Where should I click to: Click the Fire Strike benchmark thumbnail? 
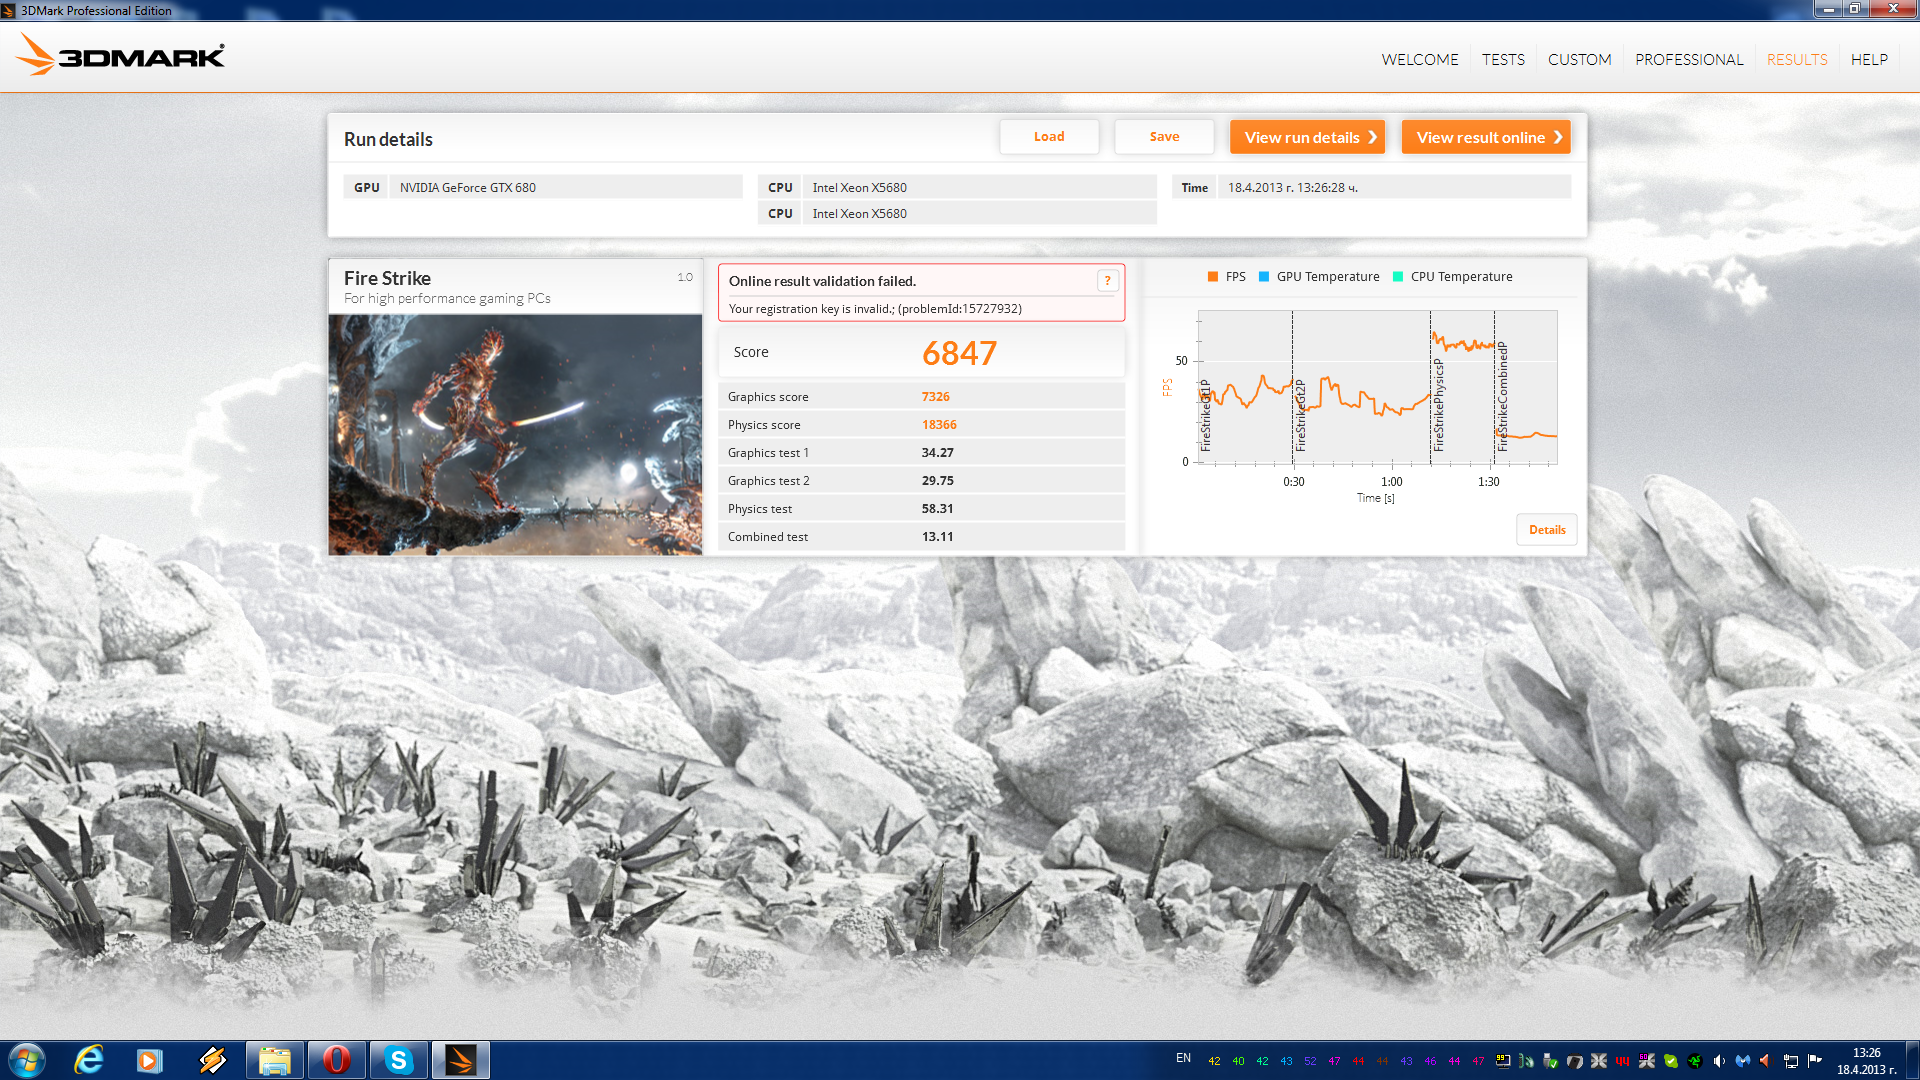coord(515,435)
